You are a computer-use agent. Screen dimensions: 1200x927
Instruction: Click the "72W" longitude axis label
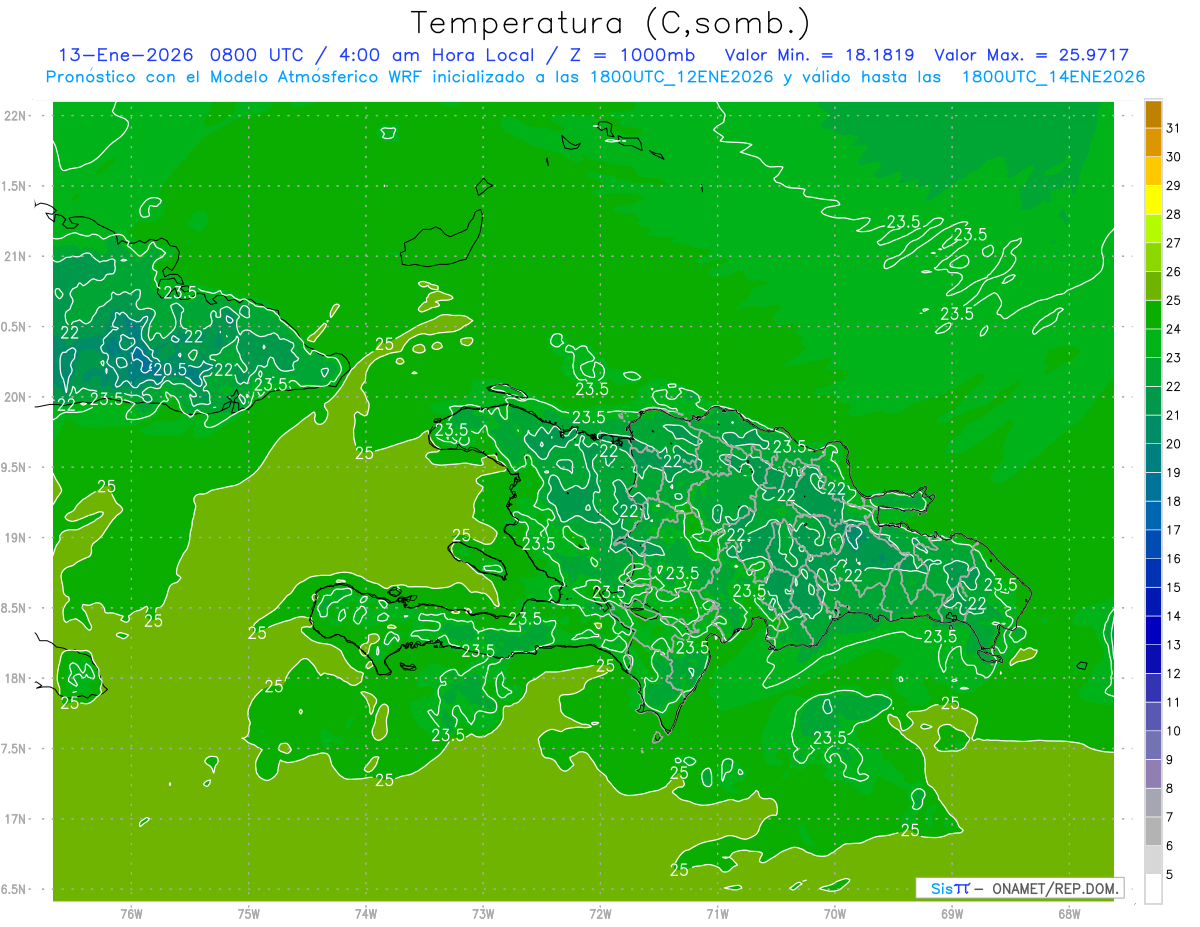[601, 913]
